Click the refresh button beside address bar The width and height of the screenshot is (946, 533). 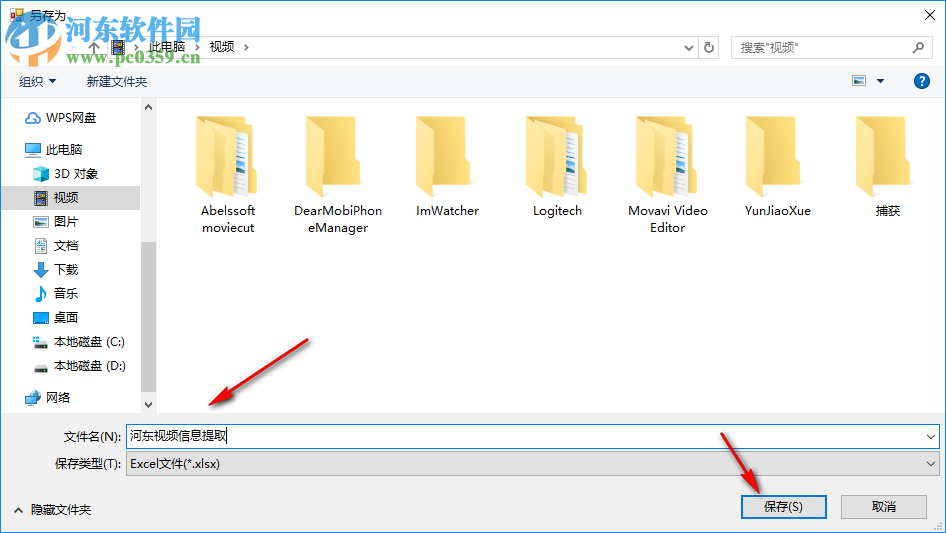pyautogui.click(x=709, y=47)
